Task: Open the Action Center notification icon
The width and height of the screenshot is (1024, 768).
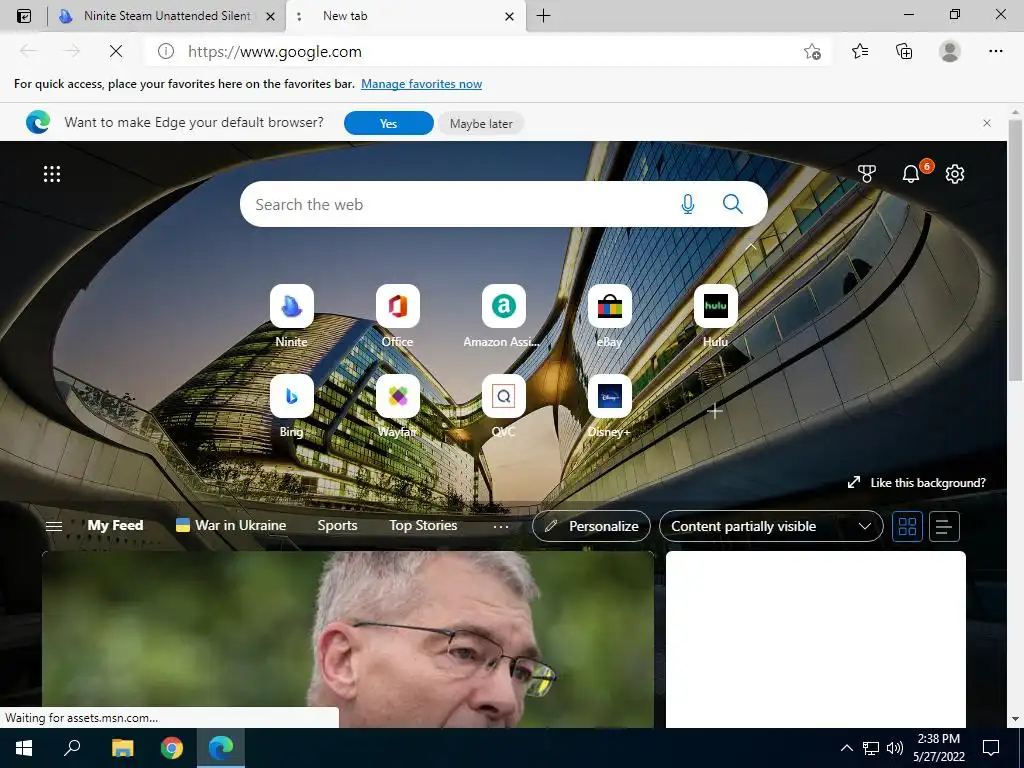Action: point(991,748)
